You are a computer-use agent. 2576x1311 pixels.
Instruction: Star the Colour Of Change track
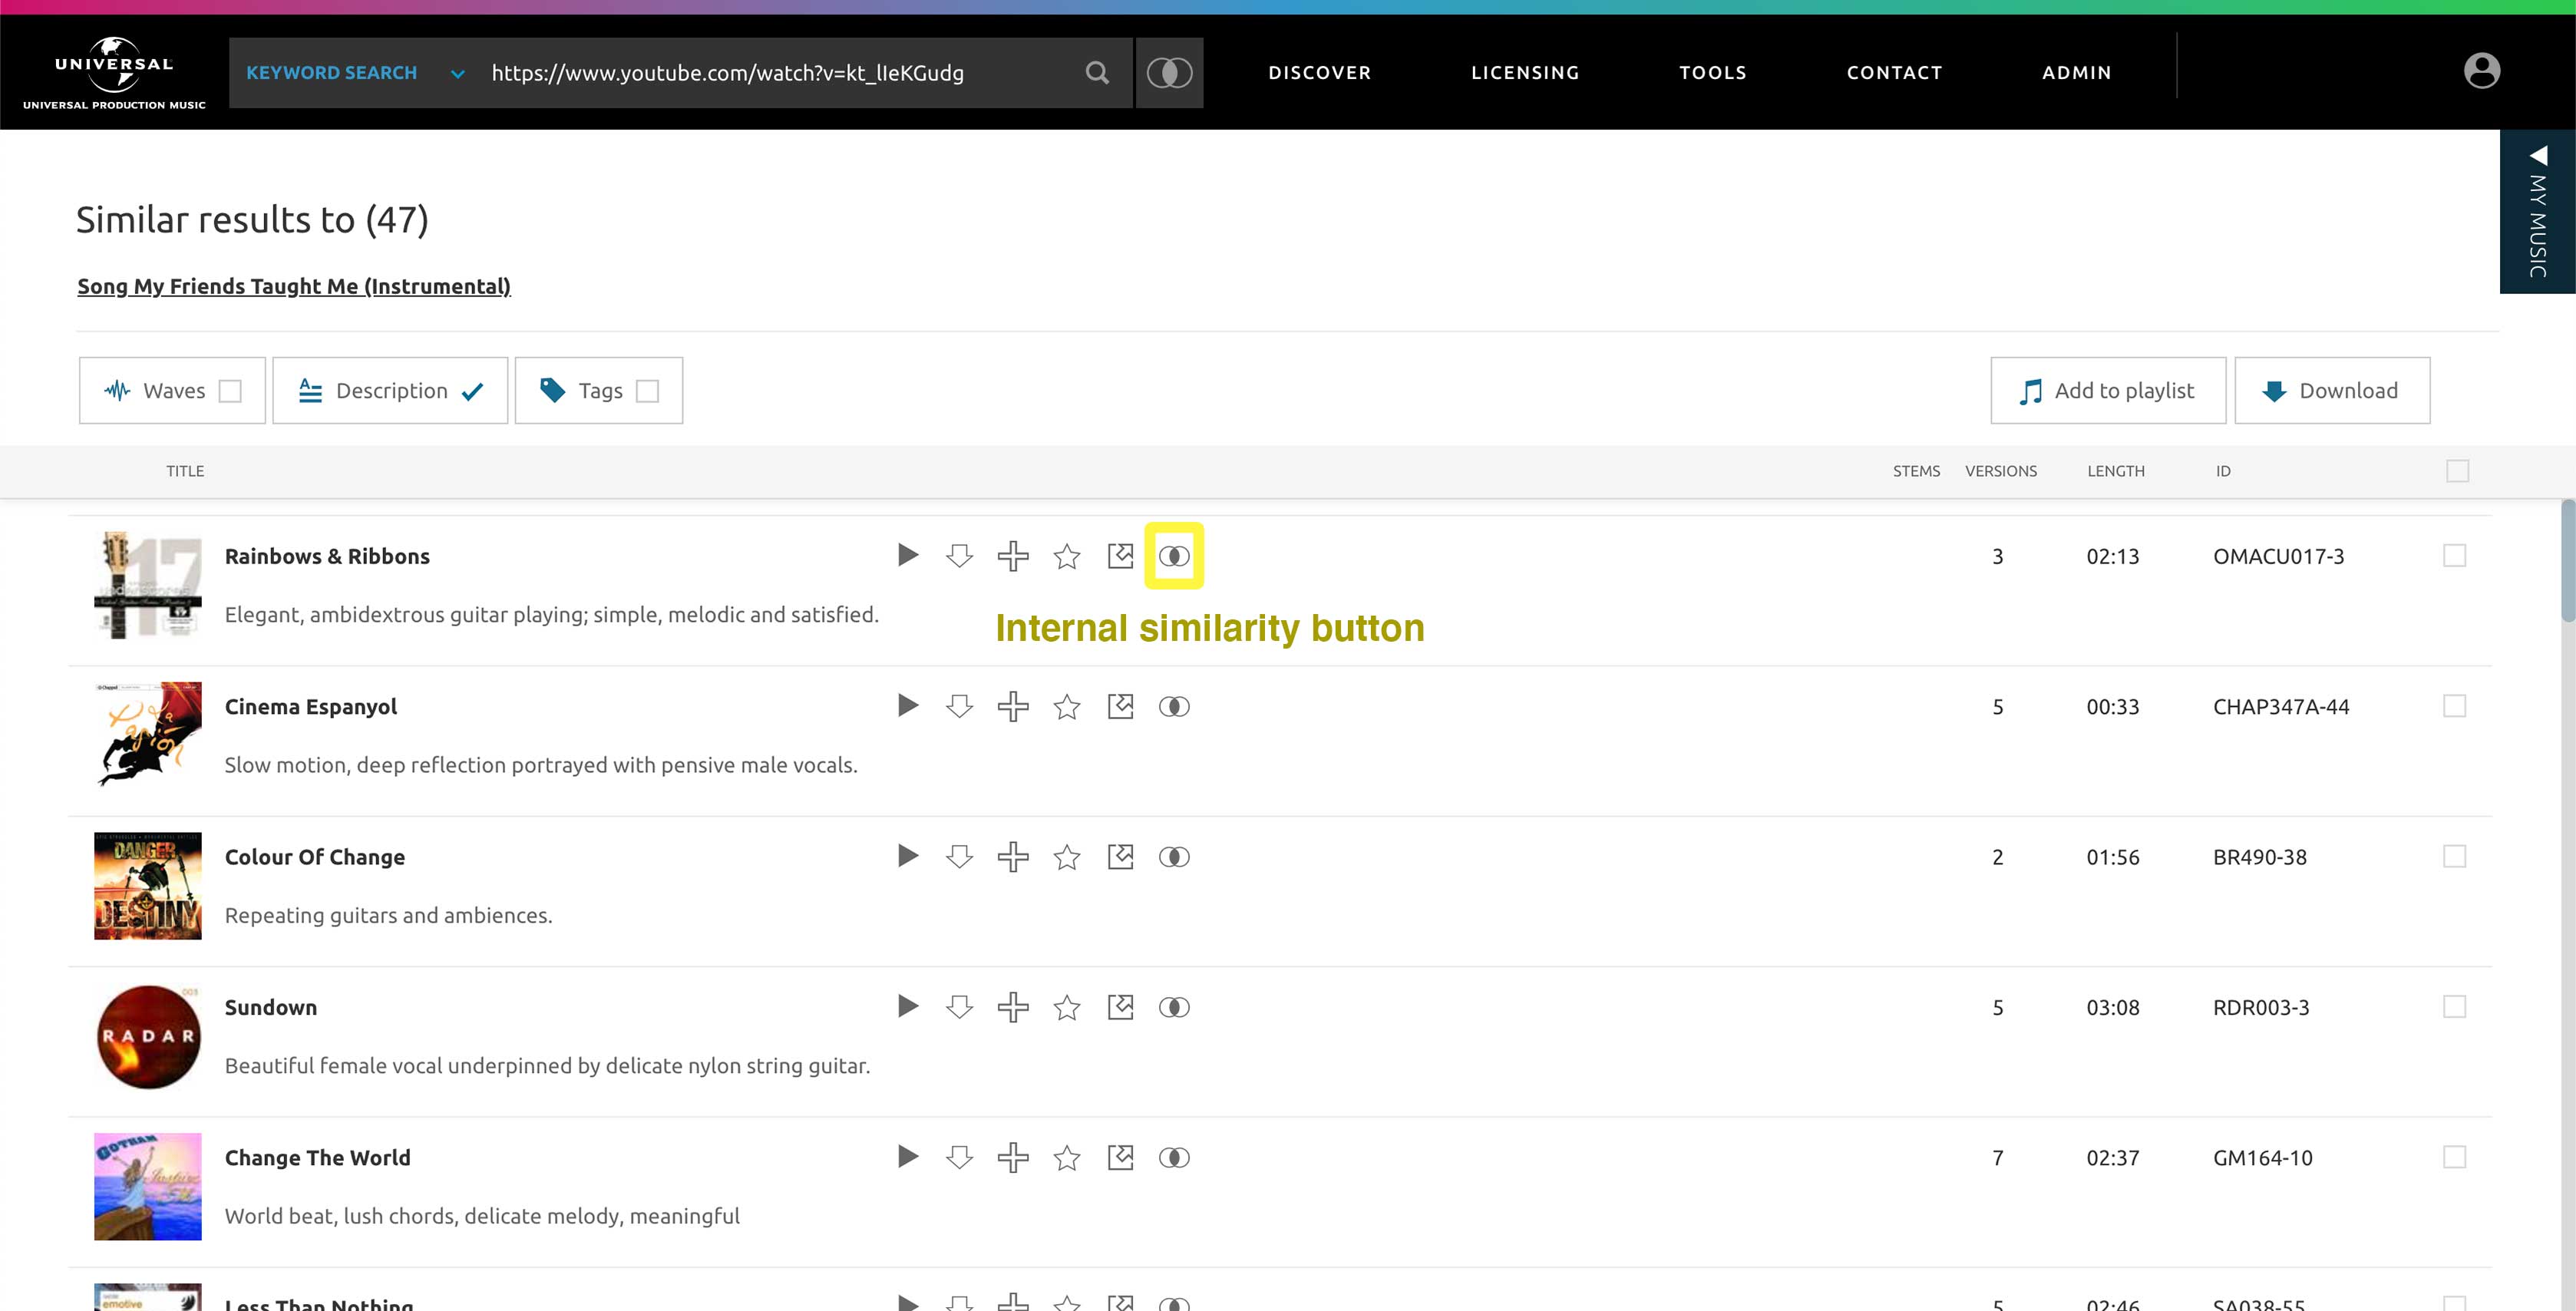(1067, 856)
